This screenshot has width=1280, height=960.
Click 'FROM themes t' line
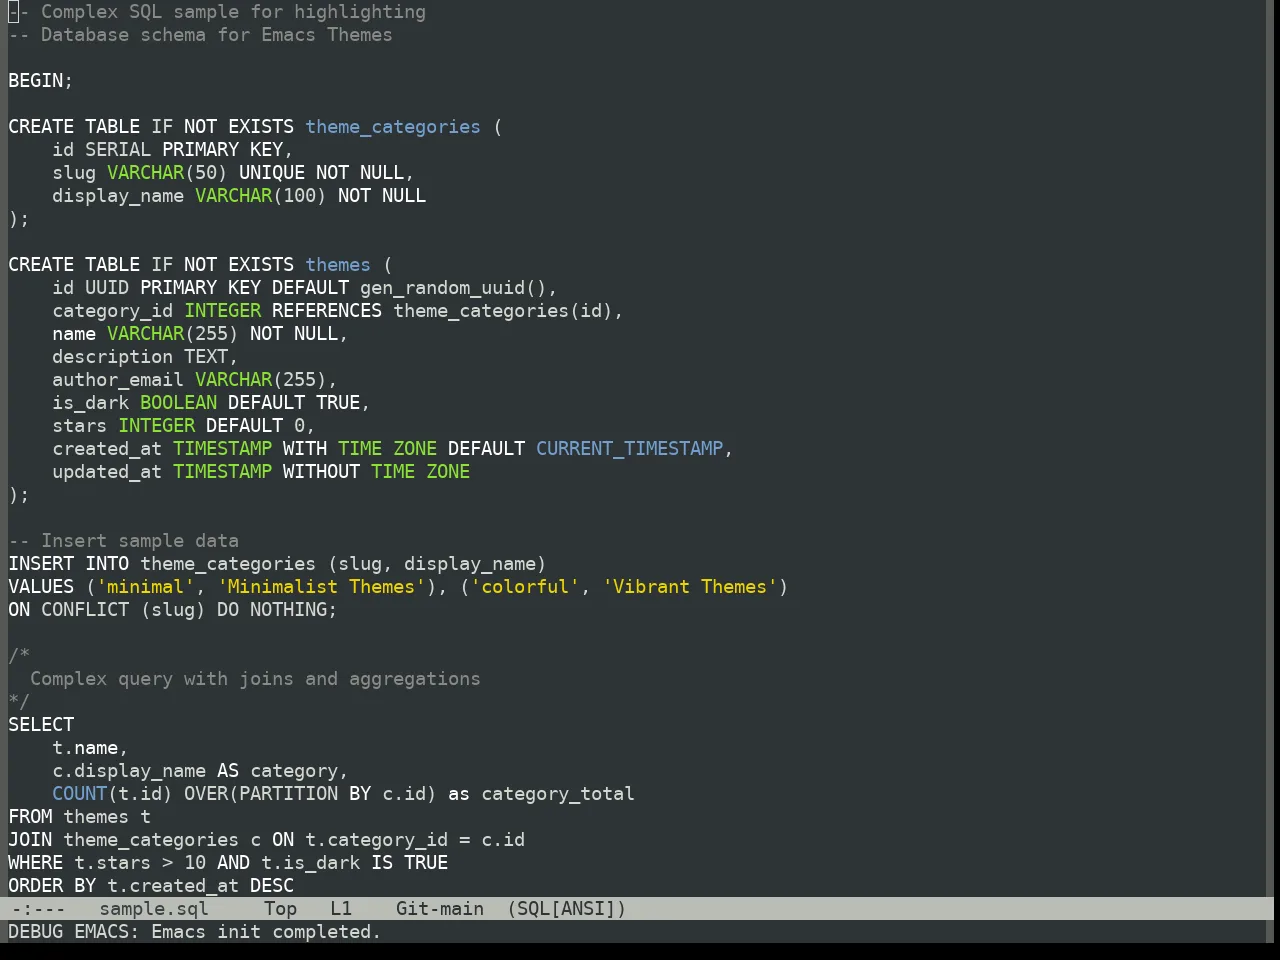tap(80, 817)
